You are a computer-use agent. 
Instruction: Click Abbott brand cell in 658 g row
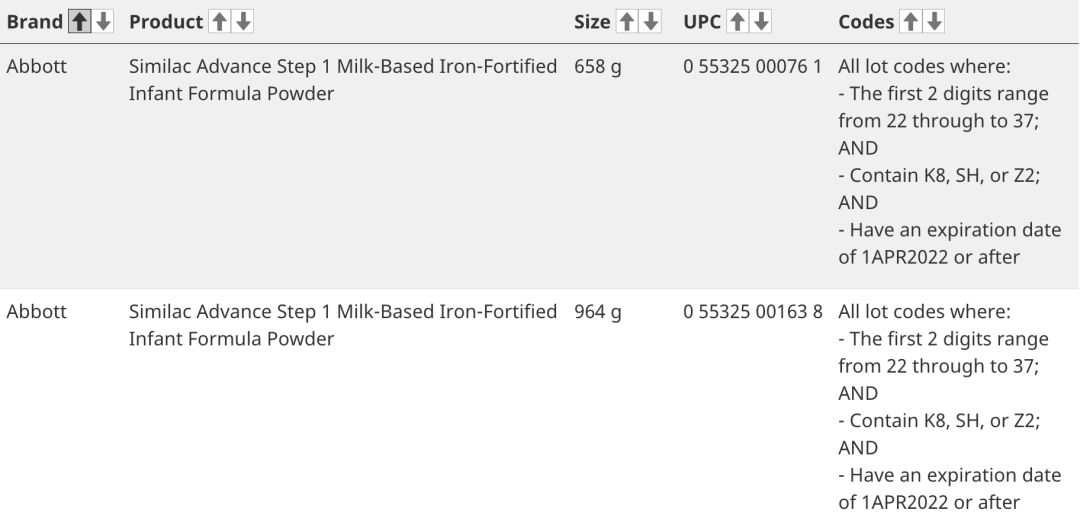click(x=36, y=67)
